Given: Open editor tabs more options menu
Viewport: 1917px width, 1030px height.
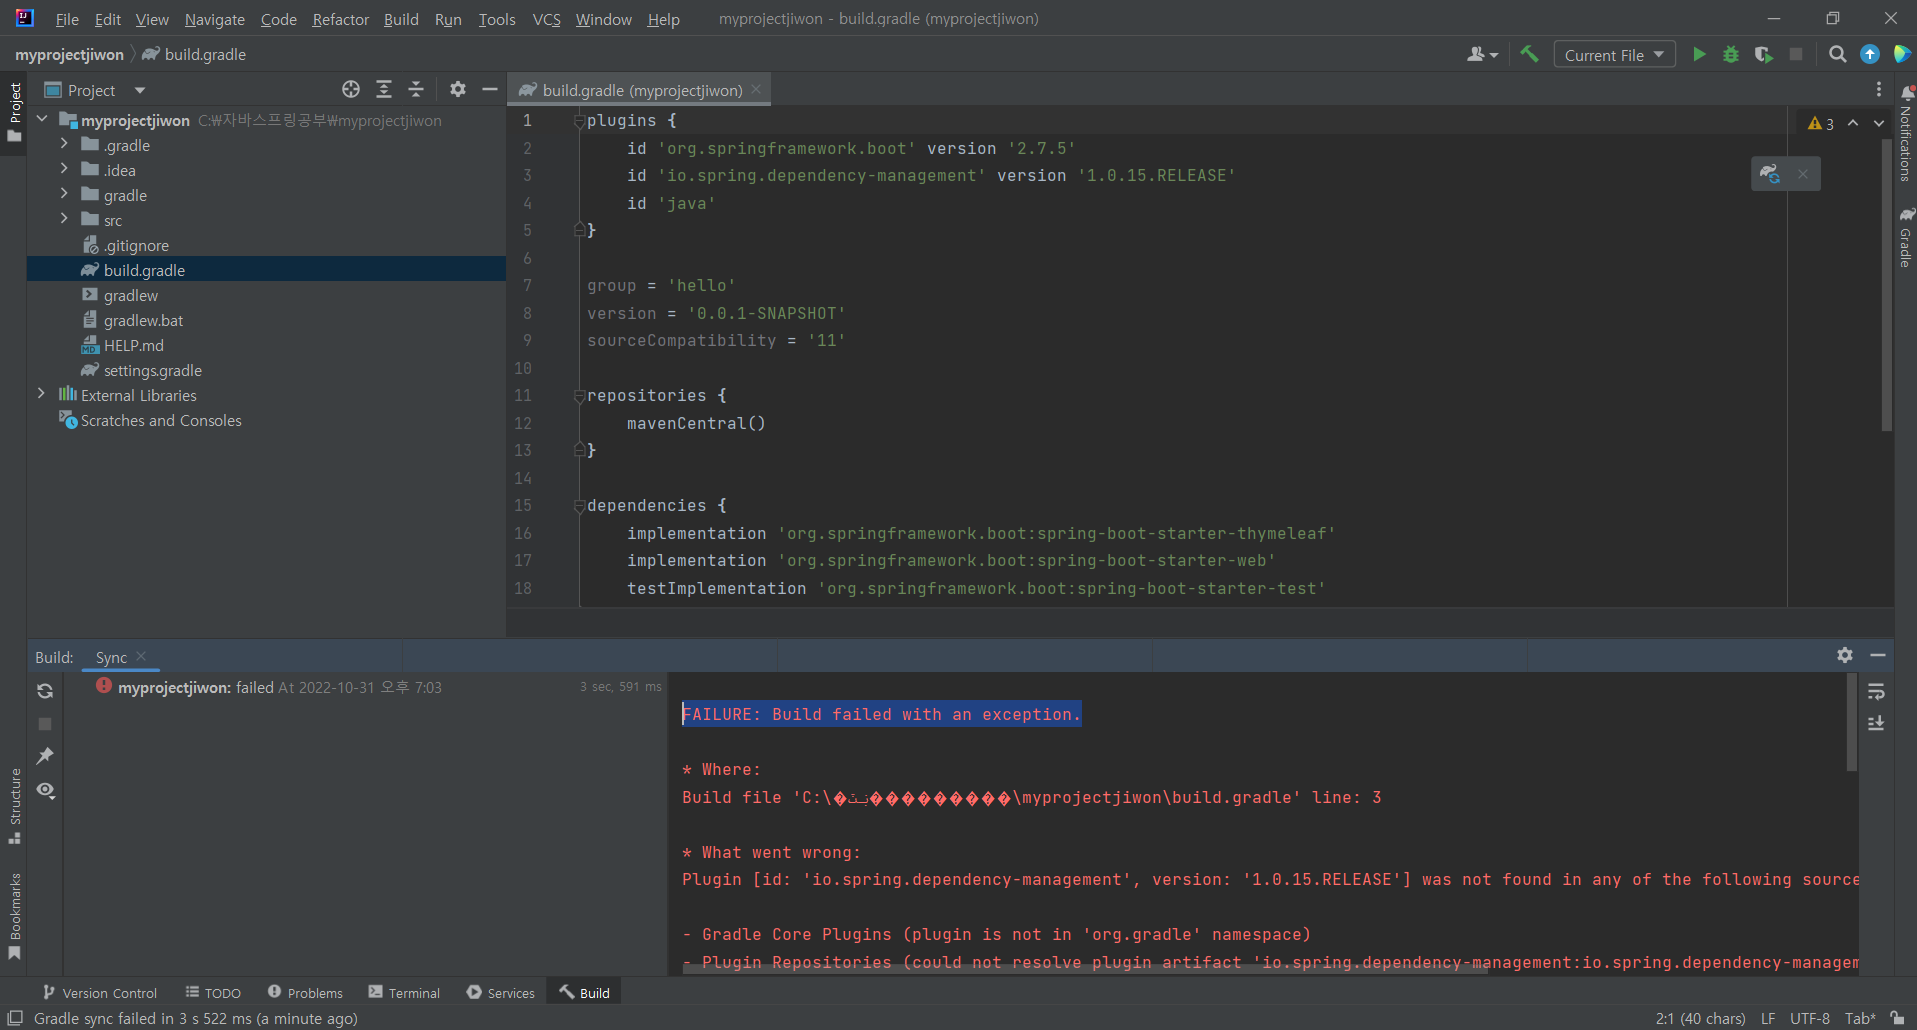Looking at the screenshot, I should [1879, 89].
